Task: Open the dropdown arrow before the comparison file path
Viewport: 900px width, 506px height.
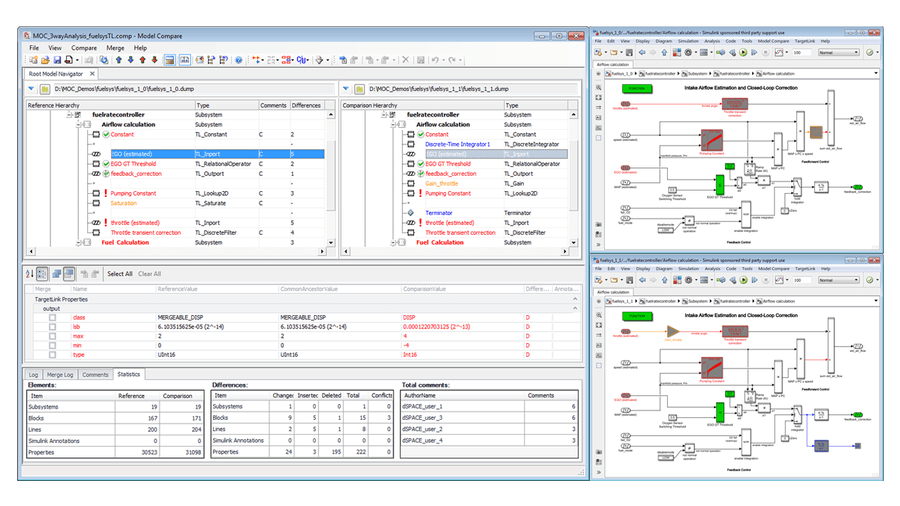Action: [x=346, y=89]
